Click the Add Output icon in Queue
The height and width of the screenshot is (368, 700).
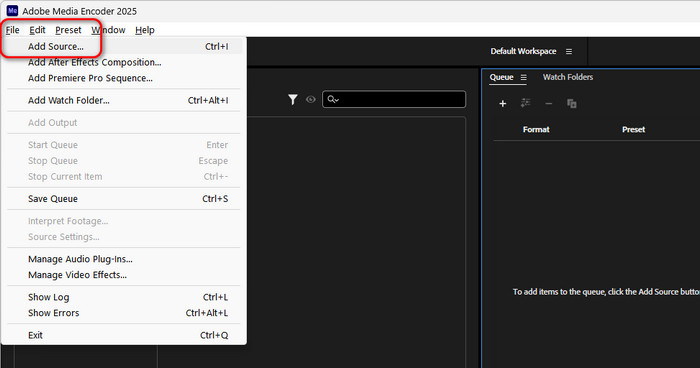pyautogui.click(x=526, y=103)
